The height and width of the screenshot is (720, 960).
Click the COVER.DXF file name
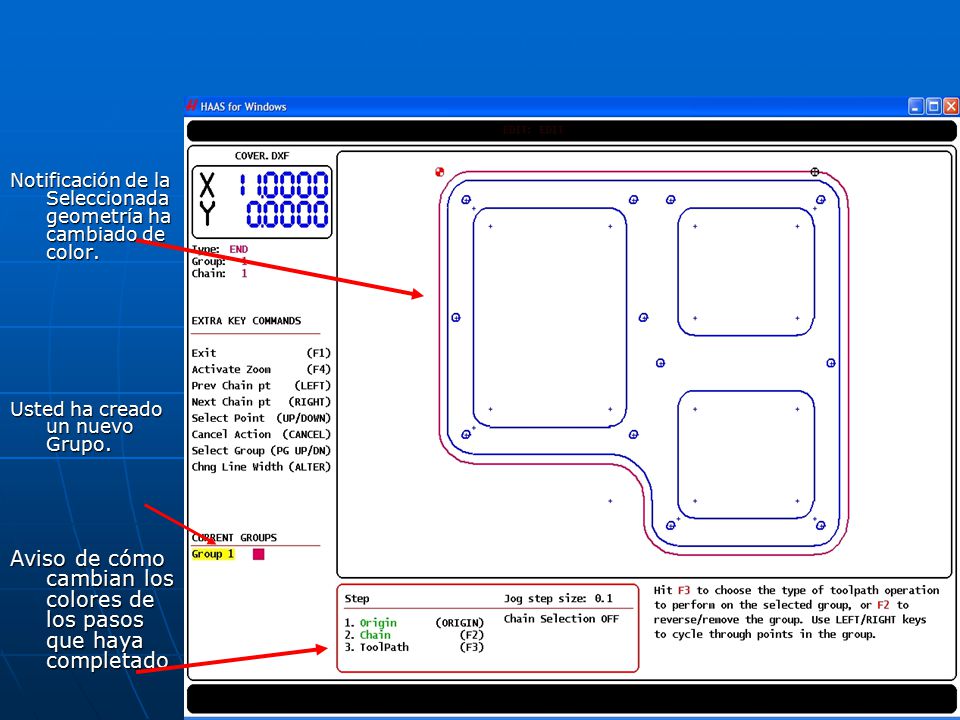click(262, 156)
